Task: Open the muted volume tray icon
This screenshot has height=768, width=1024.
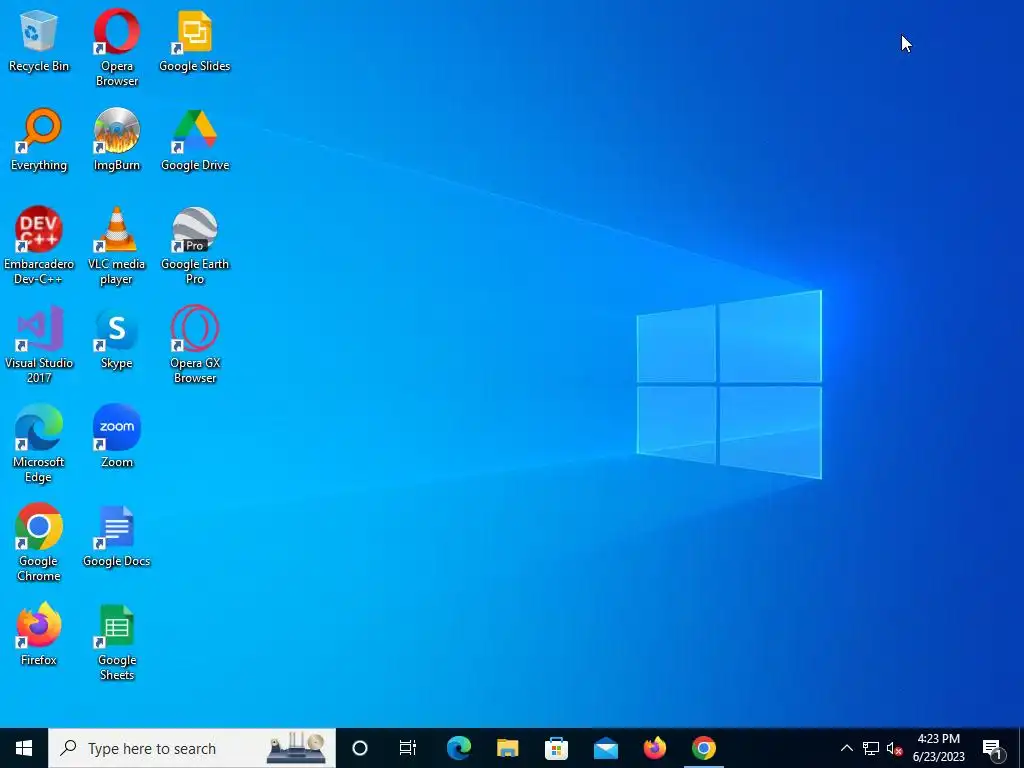Action: [894, 748]
